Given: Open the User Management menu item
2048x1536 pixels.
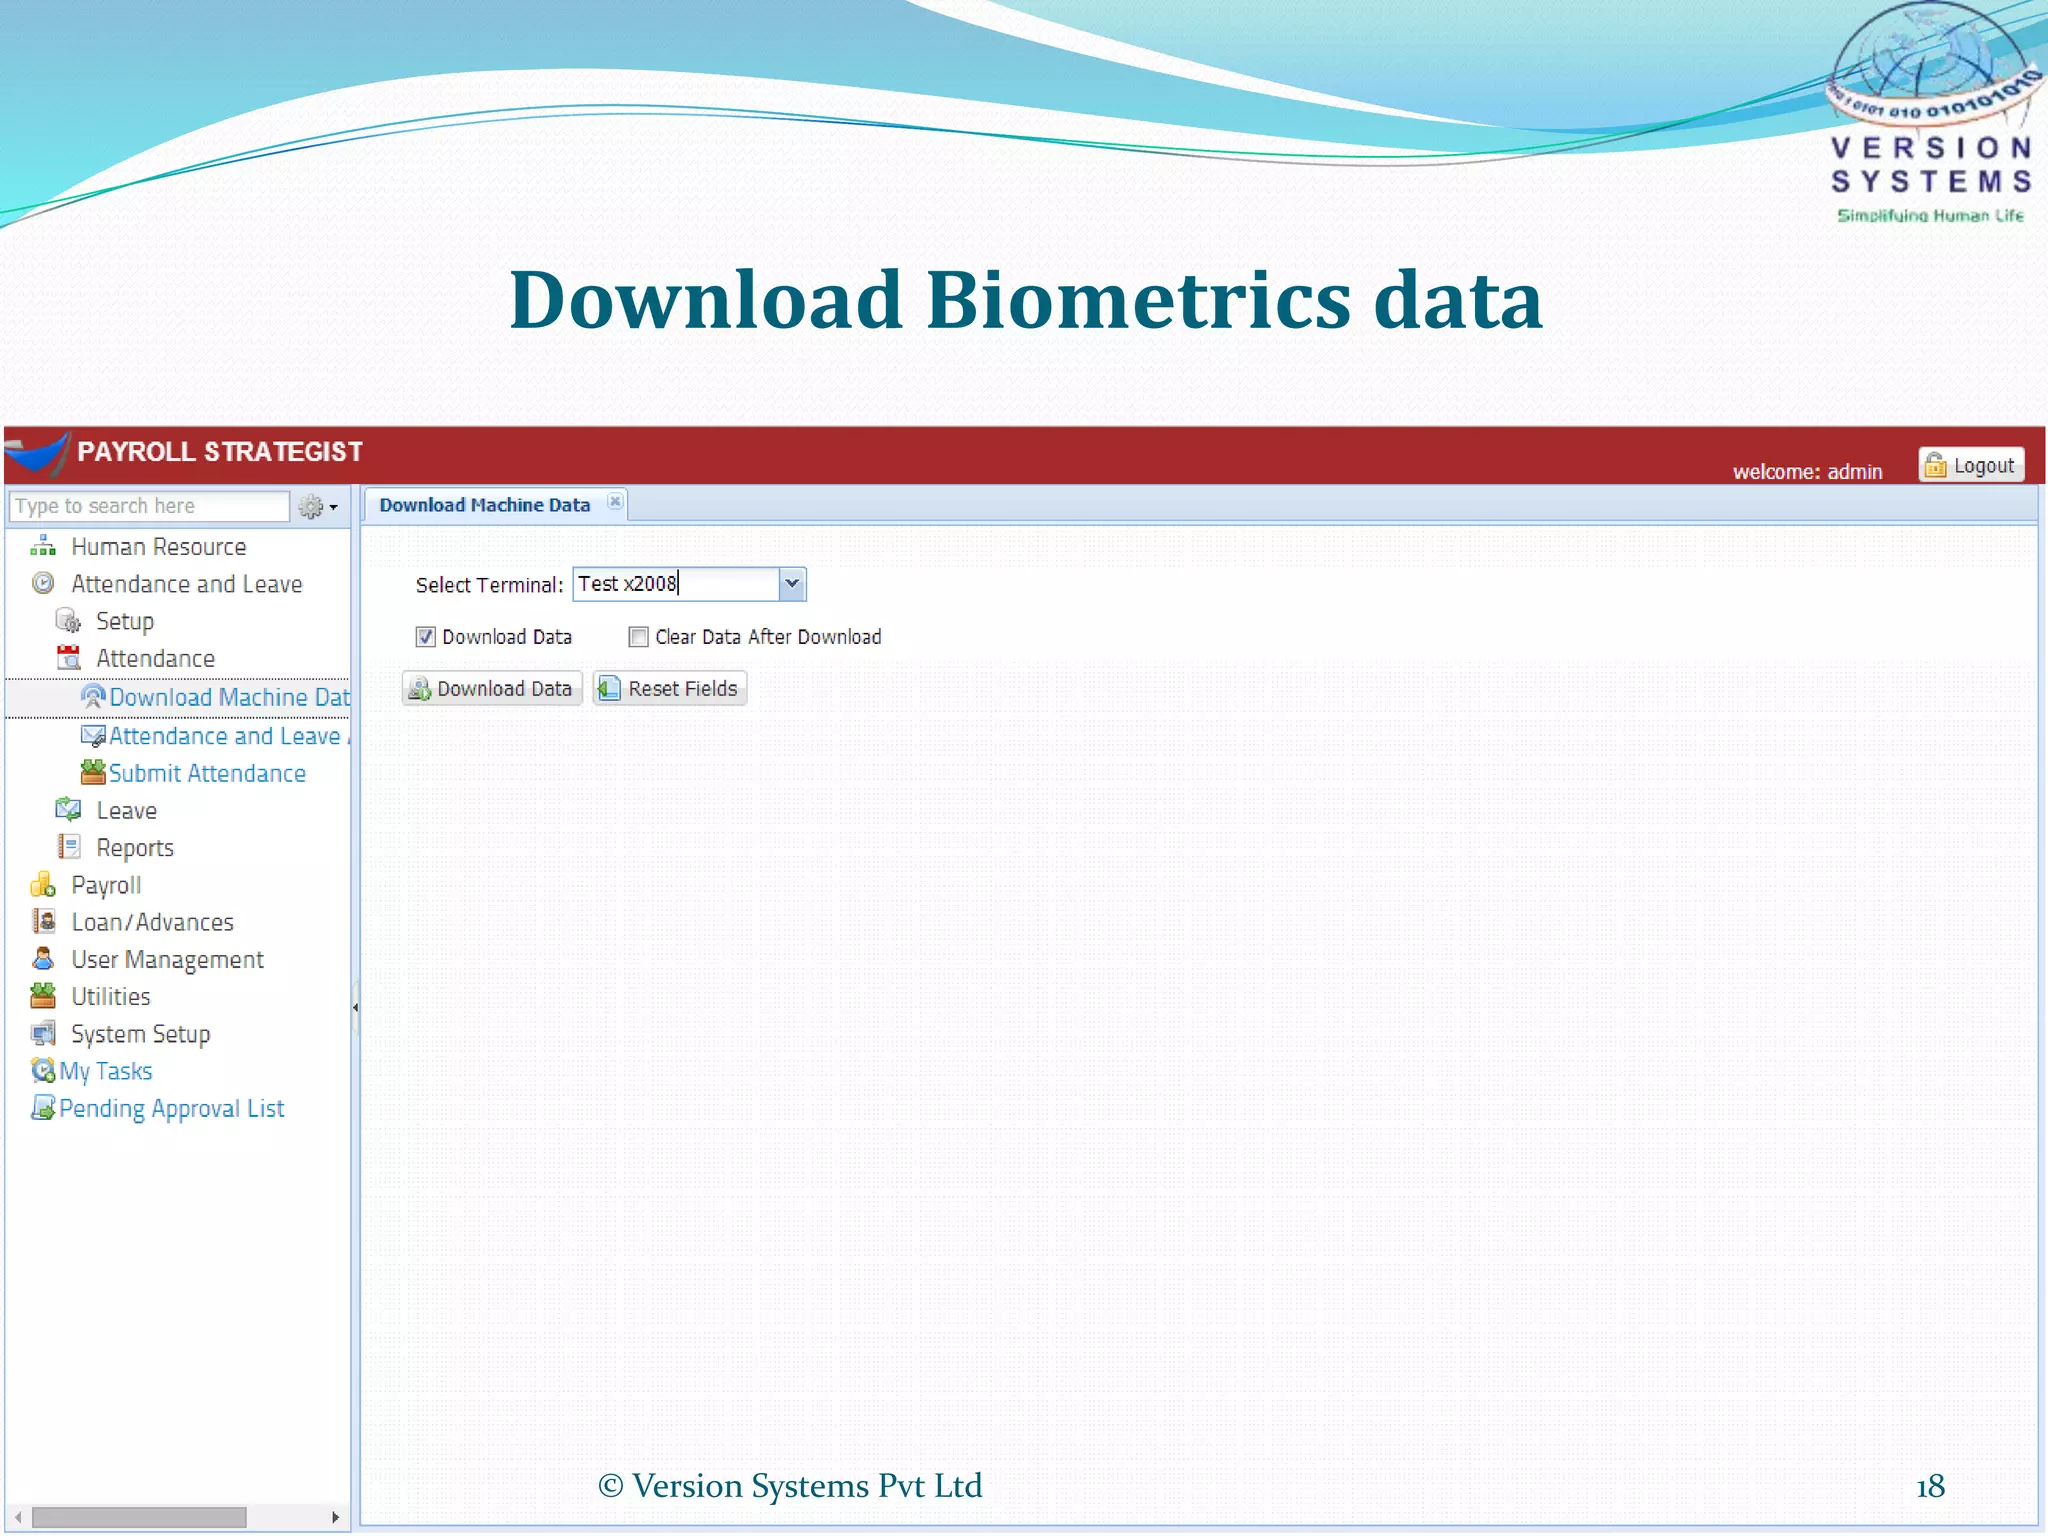Looking at the screenshot, I should pos(167,960).
